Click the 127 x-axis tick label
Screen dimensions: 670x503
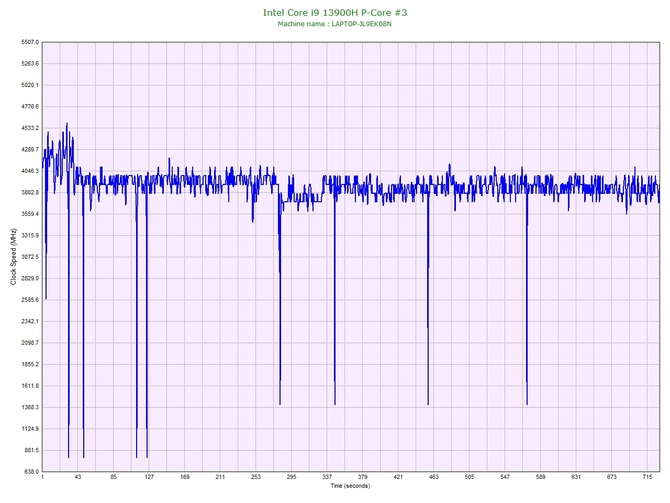tap(149, 477)
